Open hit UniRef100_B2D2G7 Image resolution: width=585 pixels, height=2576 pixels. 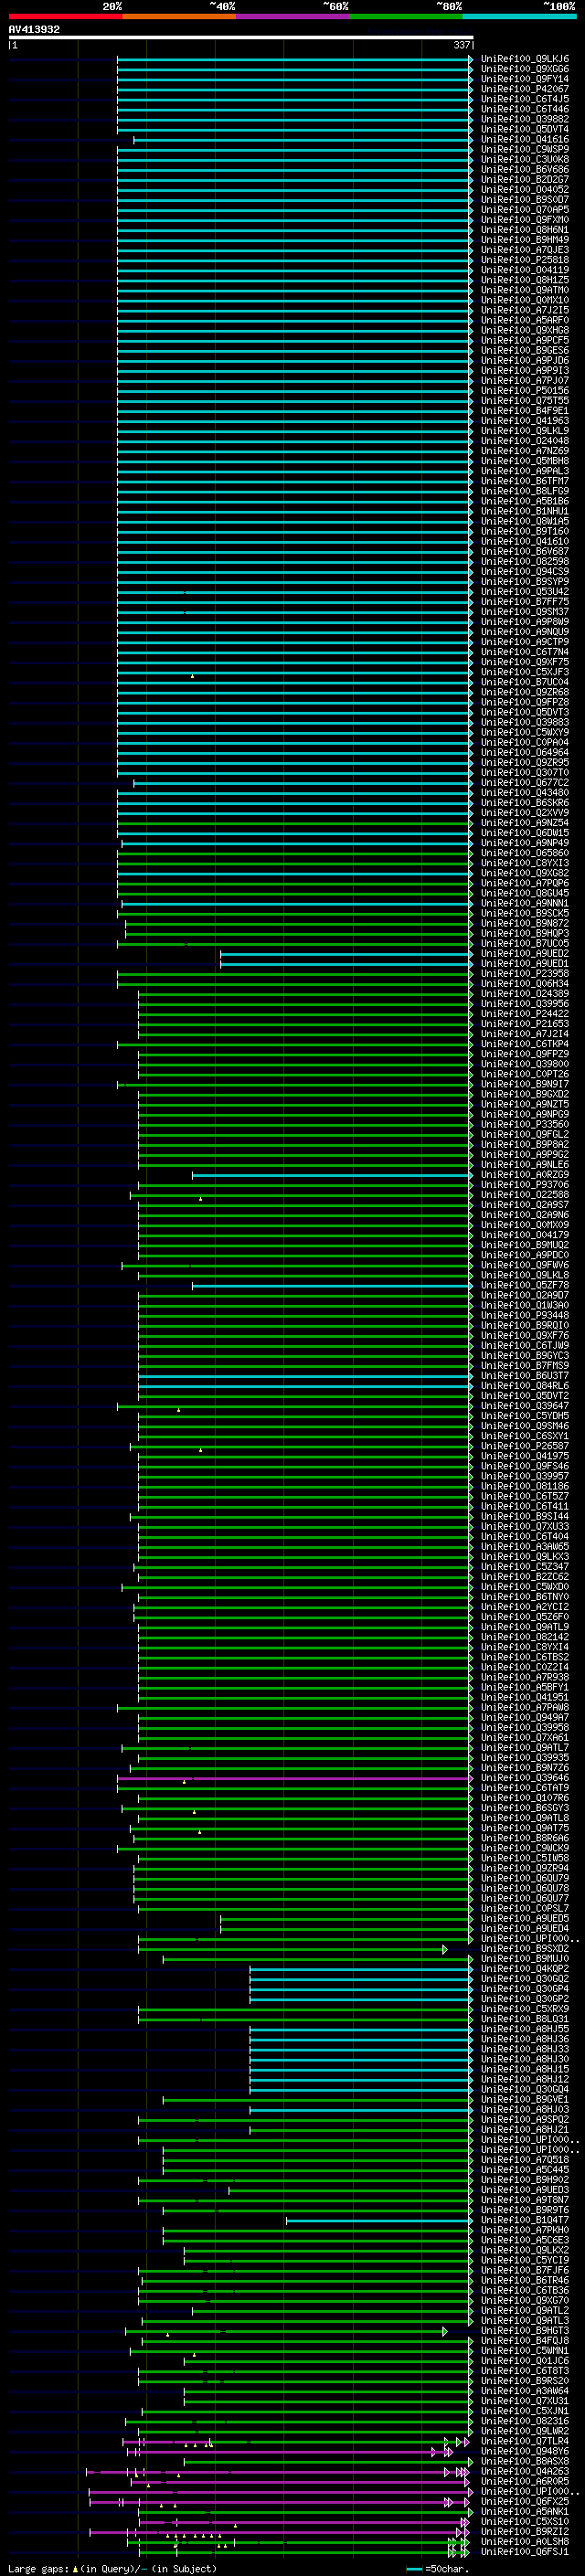point(525,180)
